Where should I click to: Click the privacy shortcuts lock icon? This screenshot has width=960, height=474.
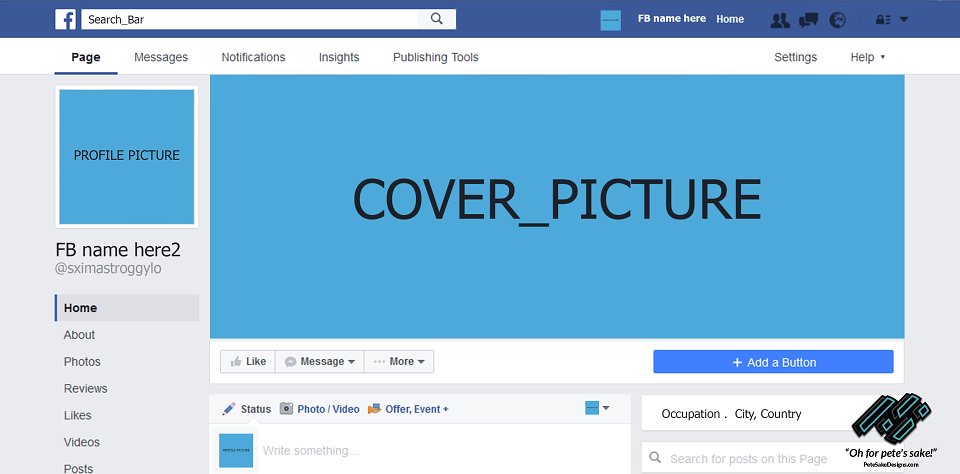[x=883, y=20]
